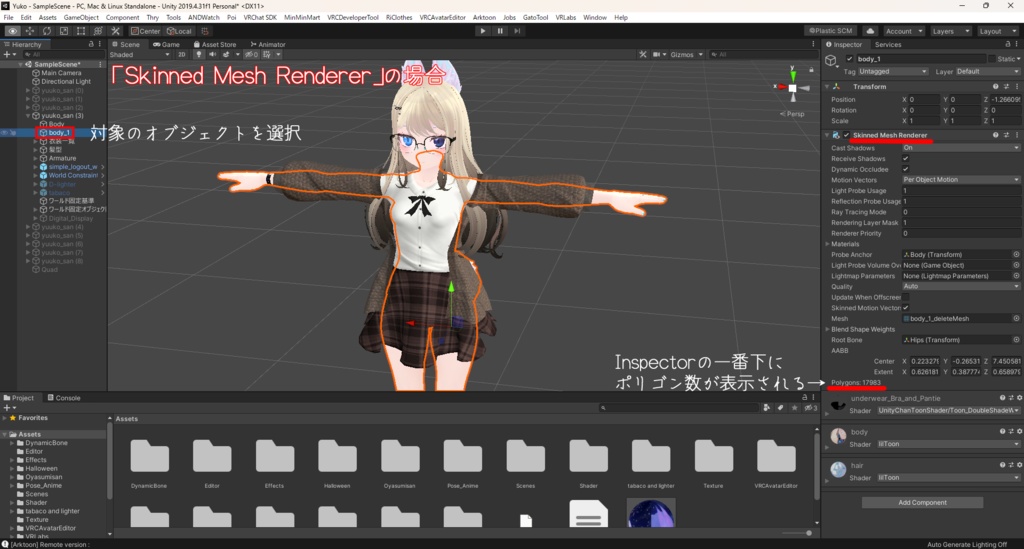Click the Skinned Mesh Renderer help icon
Image resolution: width=1024 pixels, height=549 pixels.
click(995, 135)
